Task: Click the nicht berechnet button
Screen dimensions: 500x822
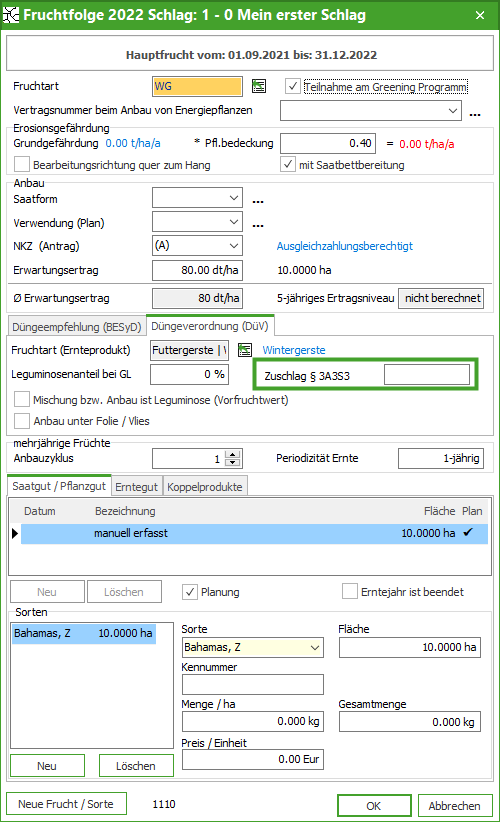Action: click(441, 298)
